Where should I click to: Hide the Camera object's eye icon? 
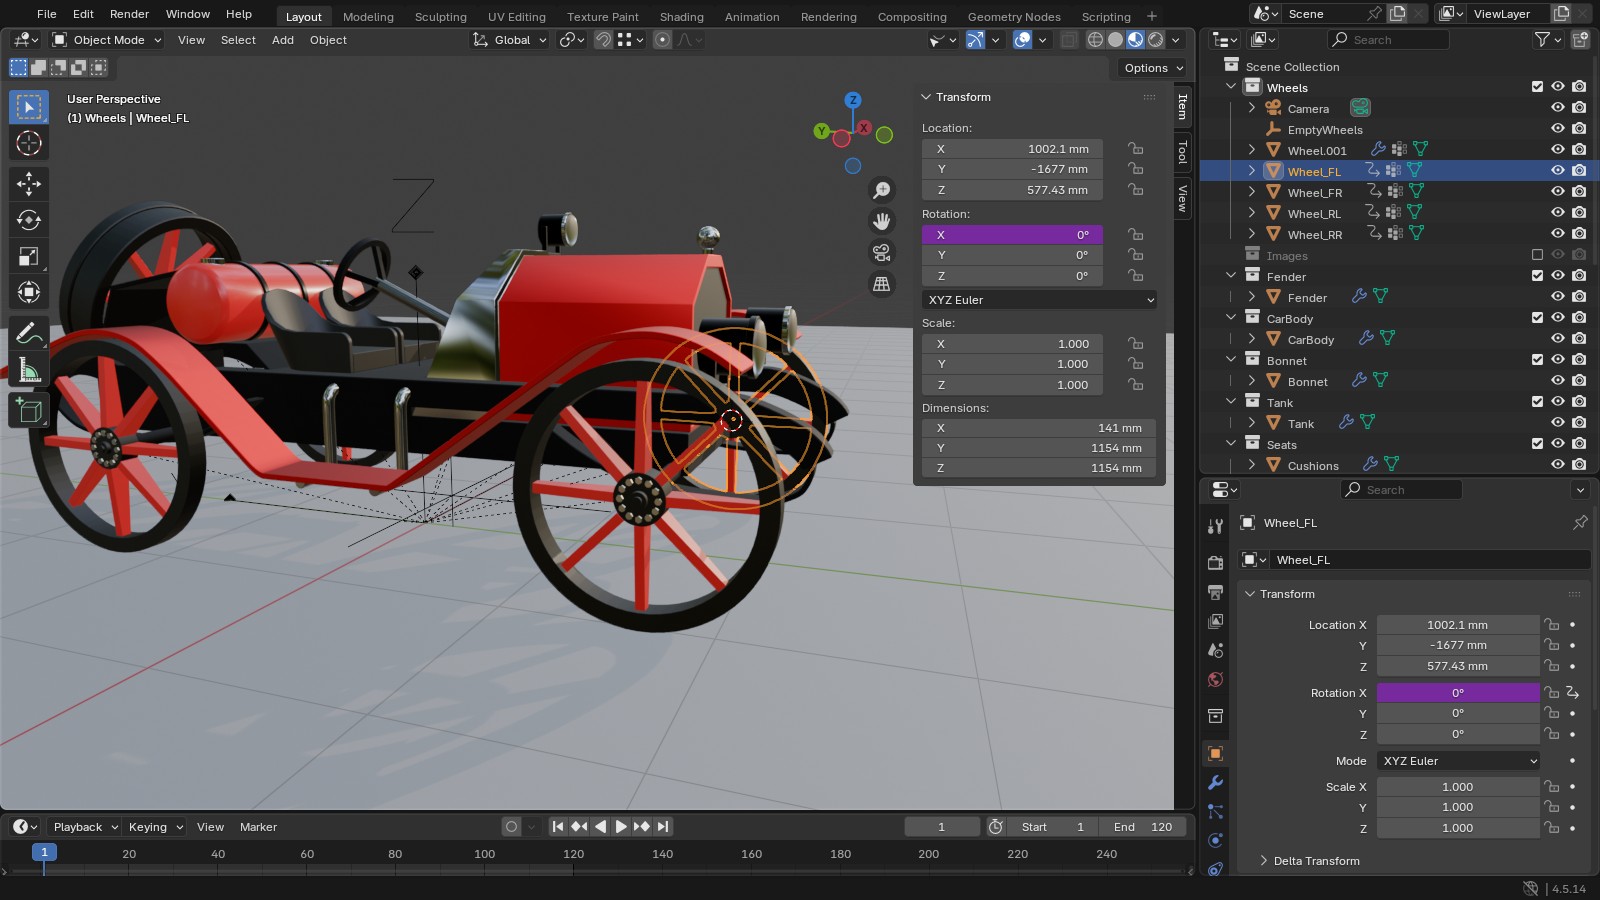(x=1557, y=108)
